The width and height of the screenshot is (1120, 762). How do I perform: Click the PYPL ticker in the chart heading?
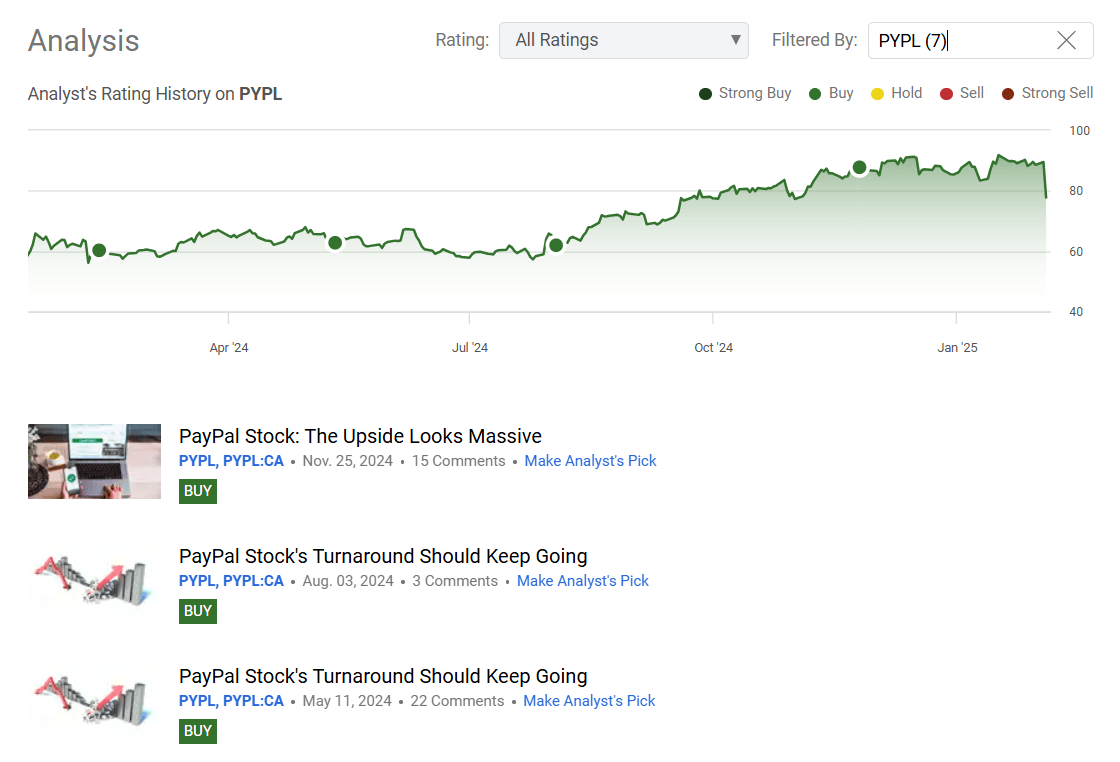pyautogui.click(x=263, y=93)
